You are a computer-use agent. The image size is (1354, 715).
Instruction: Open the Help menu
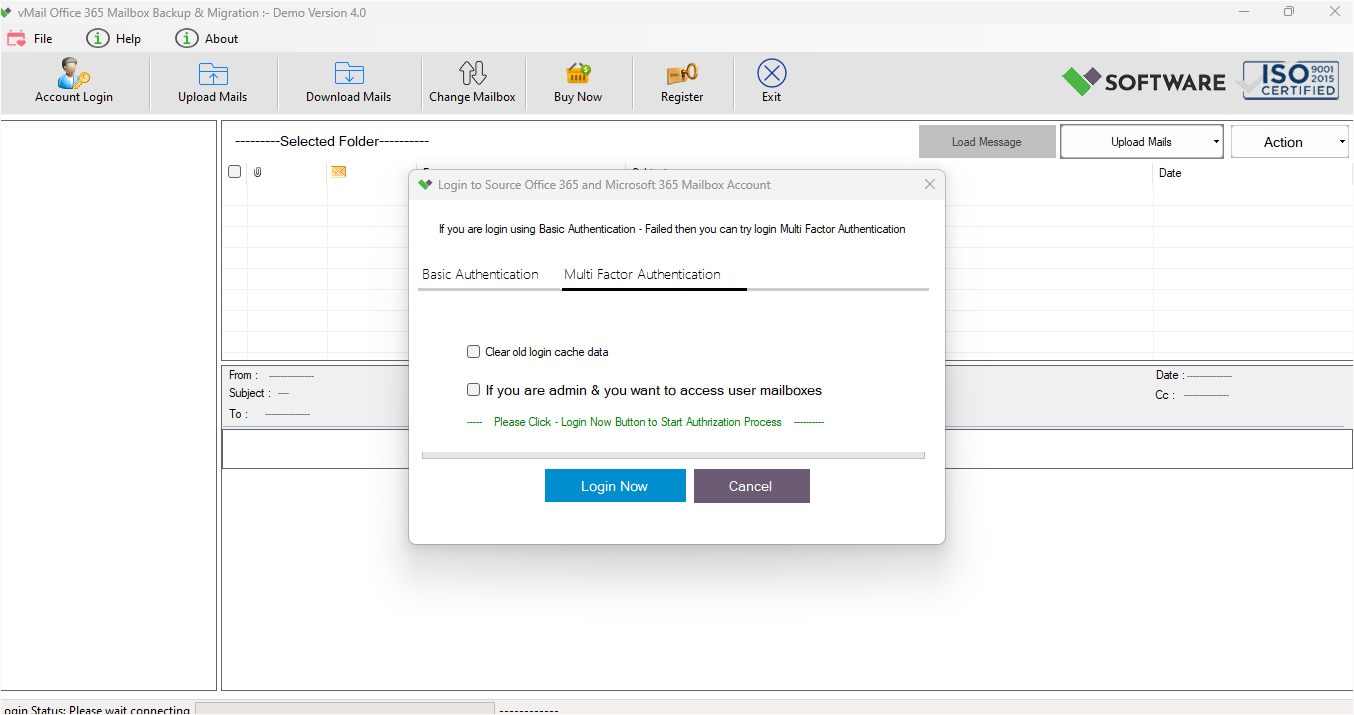(128, 39)
